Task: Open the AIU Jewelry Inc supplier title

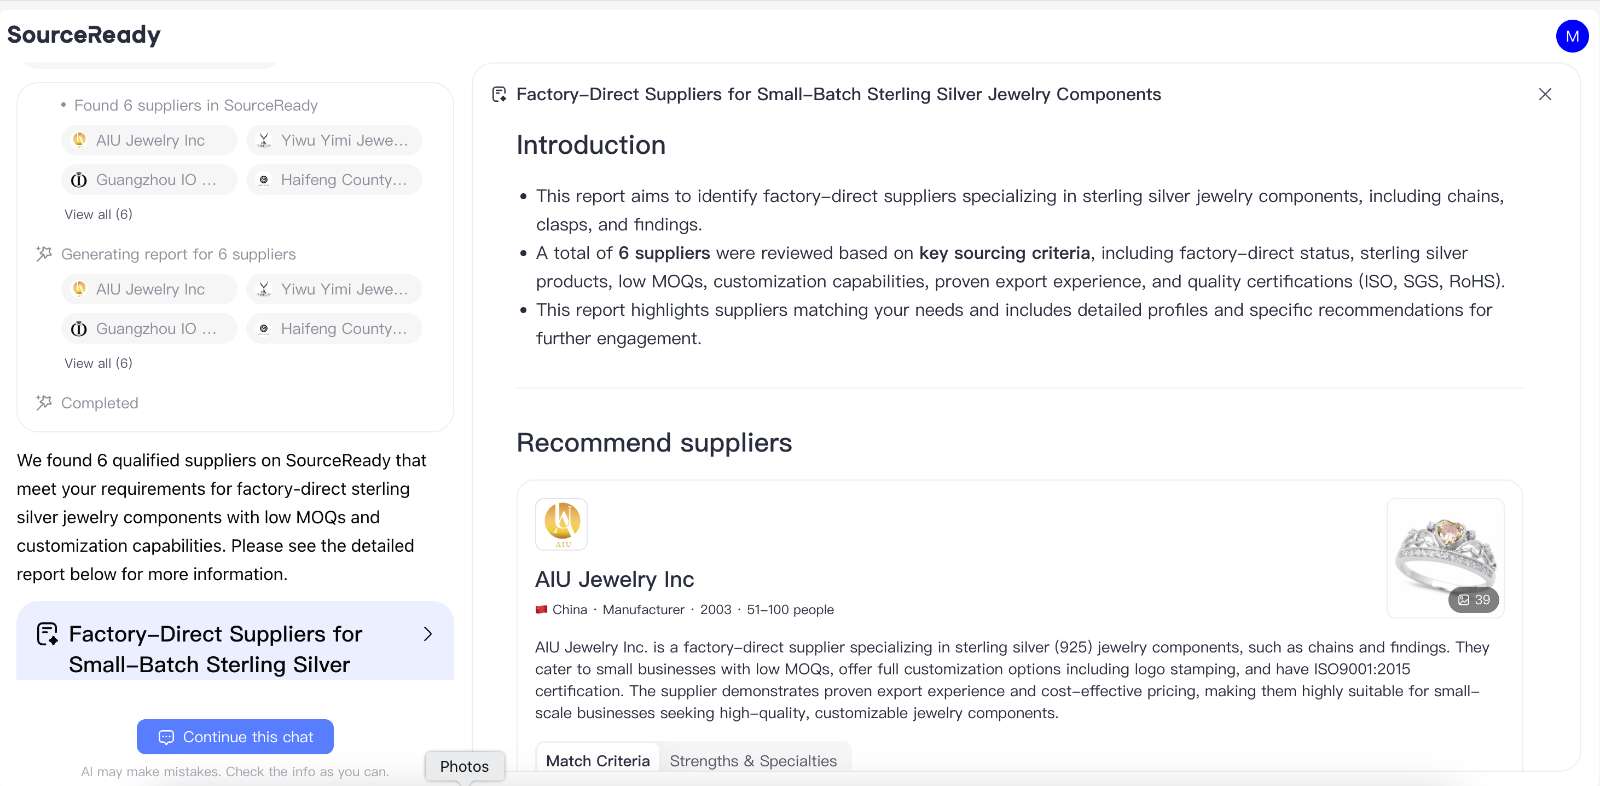Action: tap(614, 579)
